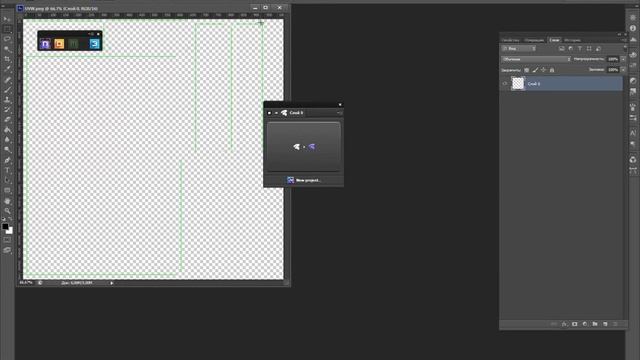
Task: Open the fill slider arrow
Action: (x=623, y=70)
